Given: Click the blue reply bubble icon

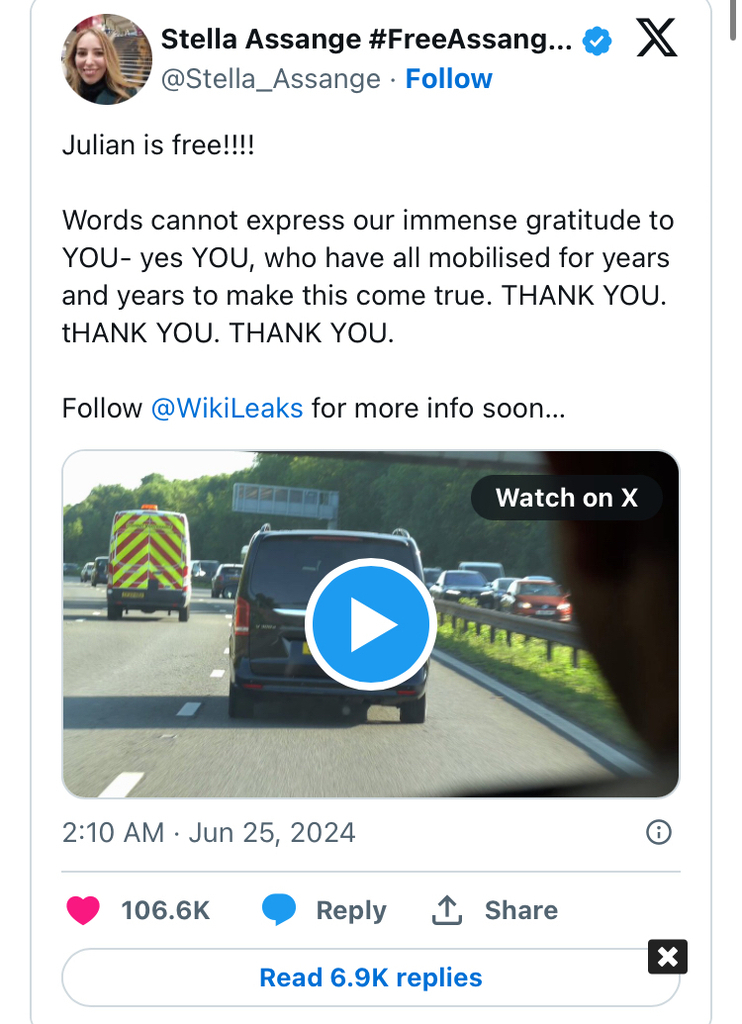Looking at the screenshot, I should (279, 910).
